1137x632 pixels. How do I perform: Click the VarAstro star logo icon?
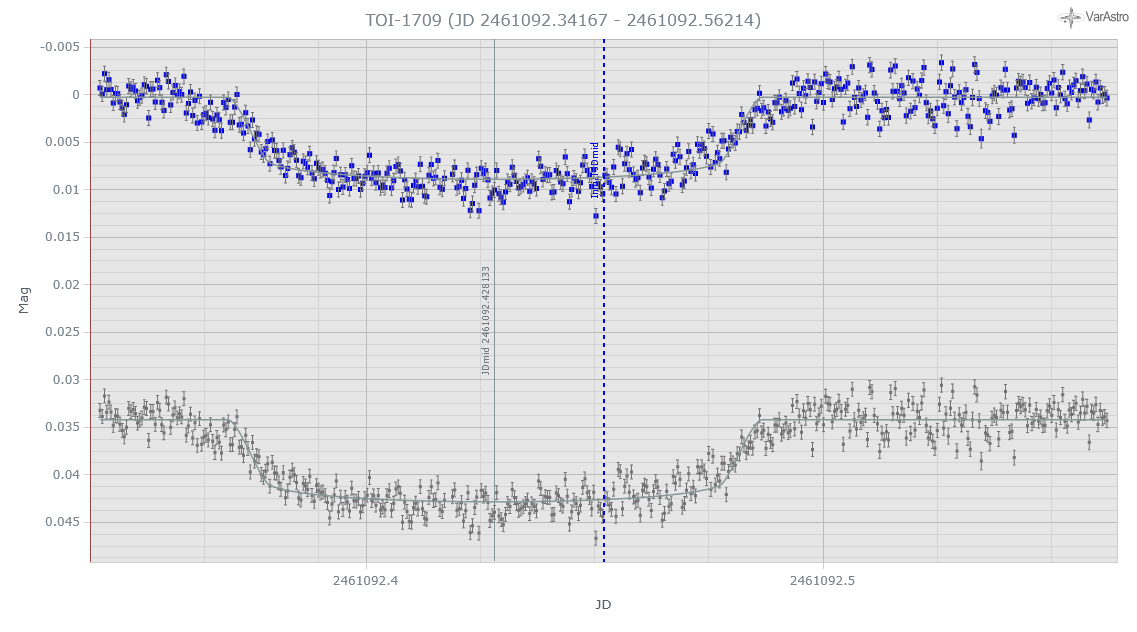(x=1071, y=17)
